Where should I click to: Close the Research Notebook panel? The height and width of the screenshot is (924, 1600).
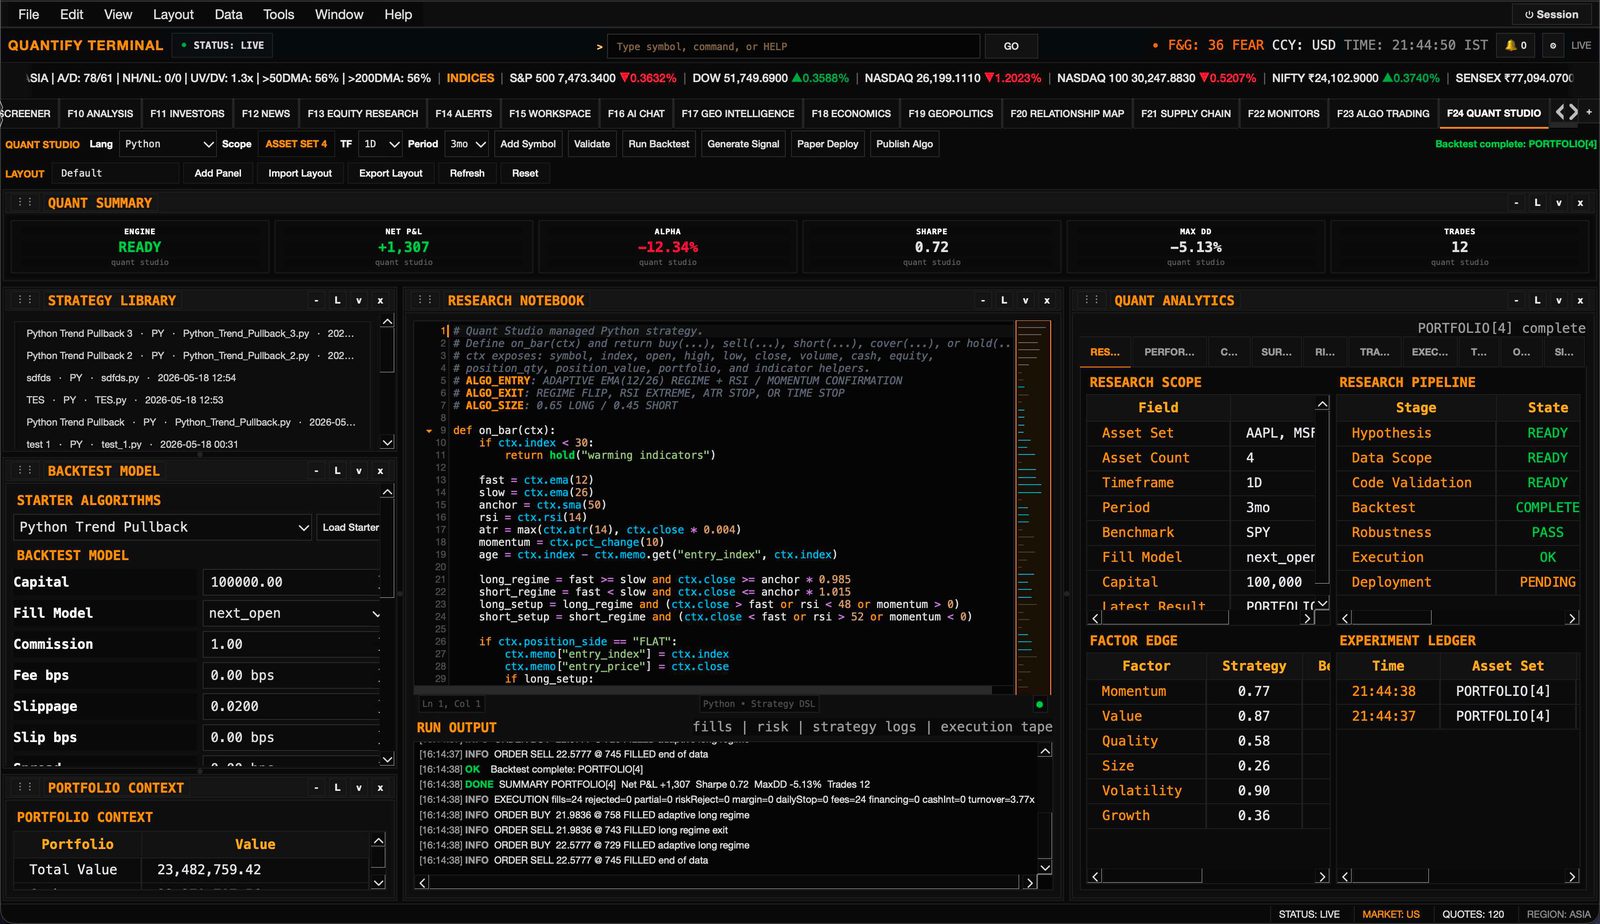click(1047, 301)
